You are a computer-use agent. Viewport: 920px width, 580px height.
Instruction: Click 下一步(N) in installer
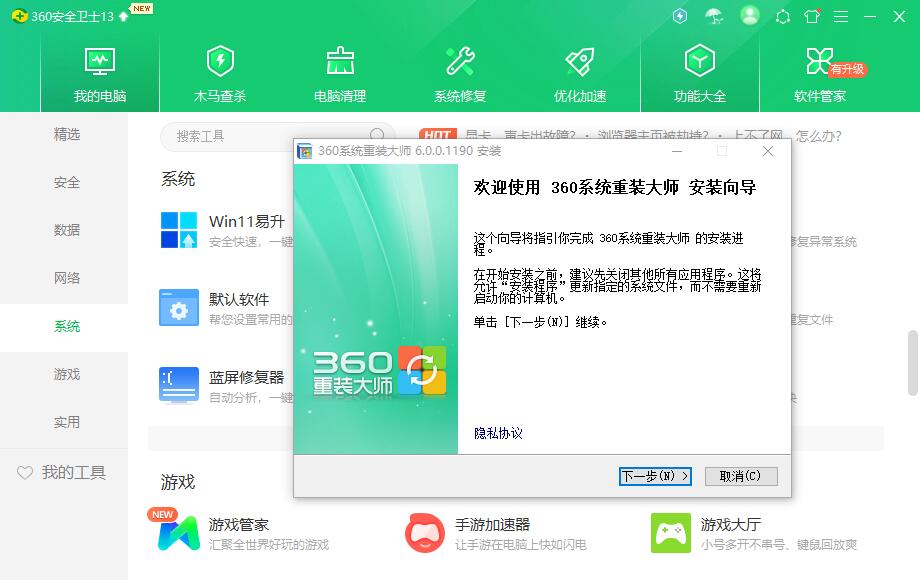click(x=655, y=476)
